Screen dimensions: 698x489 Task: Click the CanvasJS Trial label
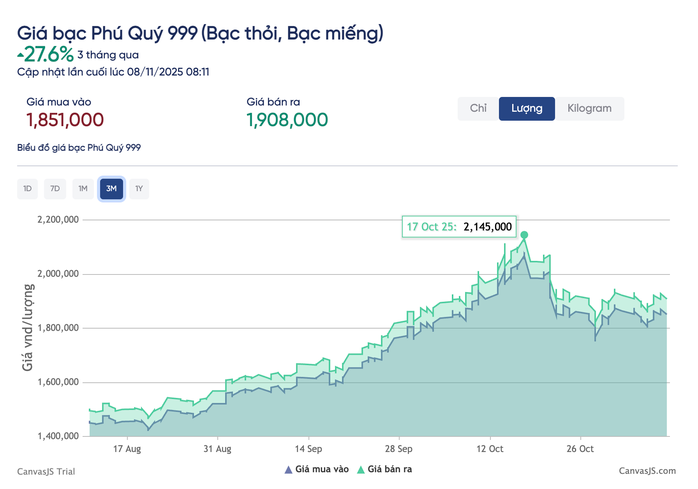pos(45,469)
